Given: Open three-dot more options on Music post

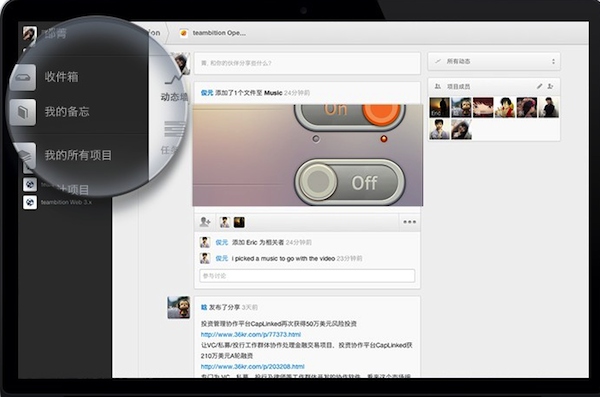Looking at the screenshot, I should [x=409, y=222].
